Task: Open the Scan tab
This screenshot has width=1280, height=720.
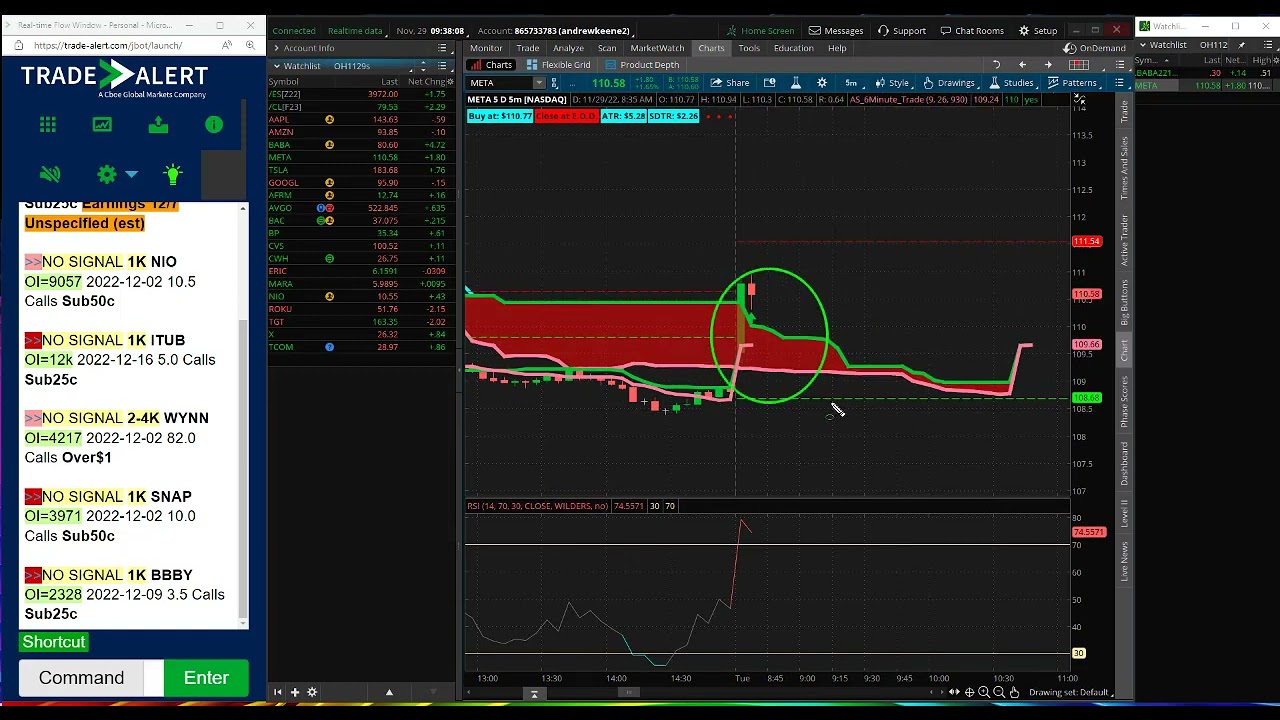Action: (607, 48)
